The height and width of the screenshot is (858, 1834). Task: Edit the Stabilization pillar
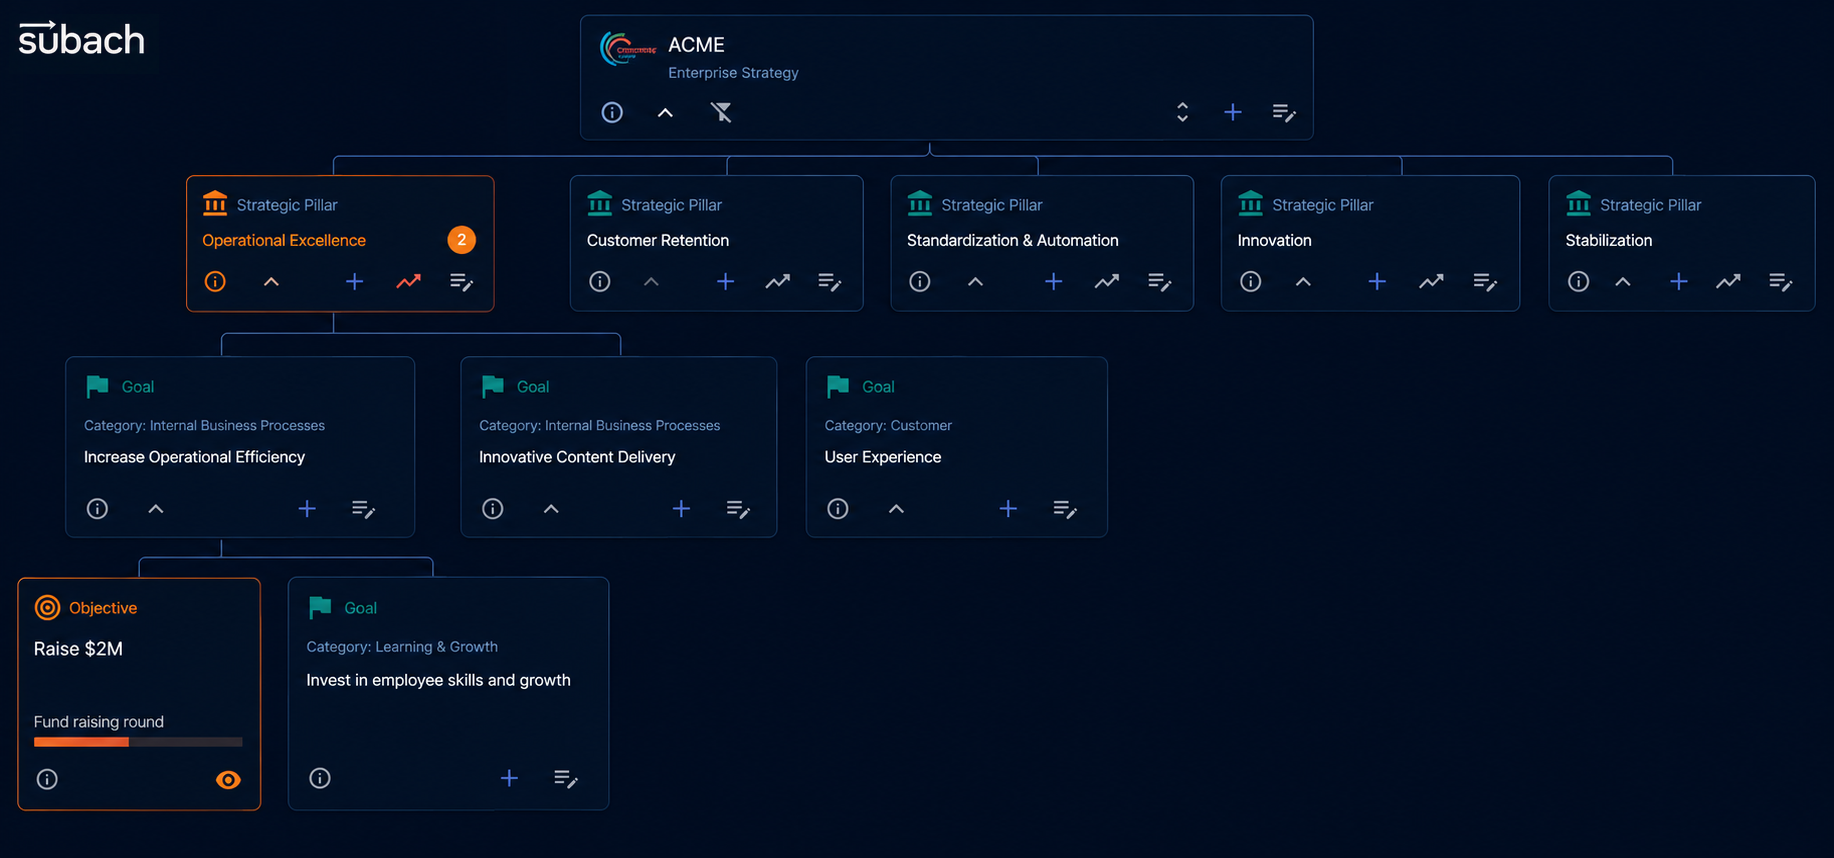tap(1780, 282)
